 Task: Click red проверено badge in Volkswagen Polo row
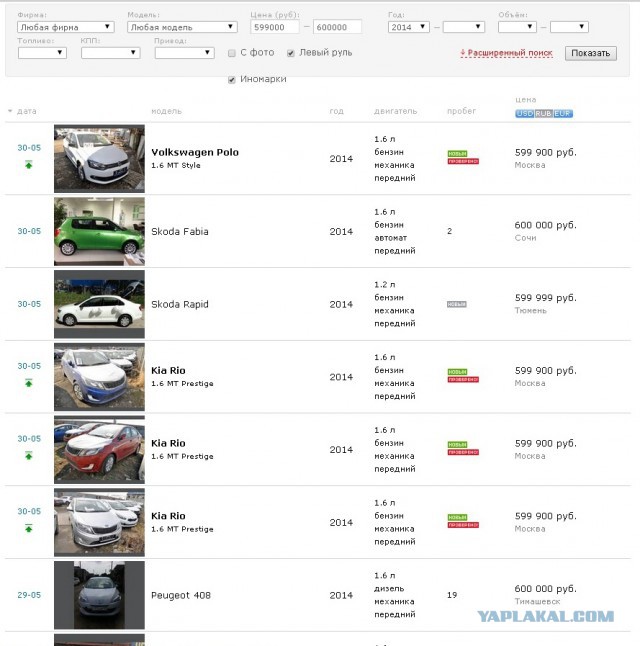(x=463, y=161)
